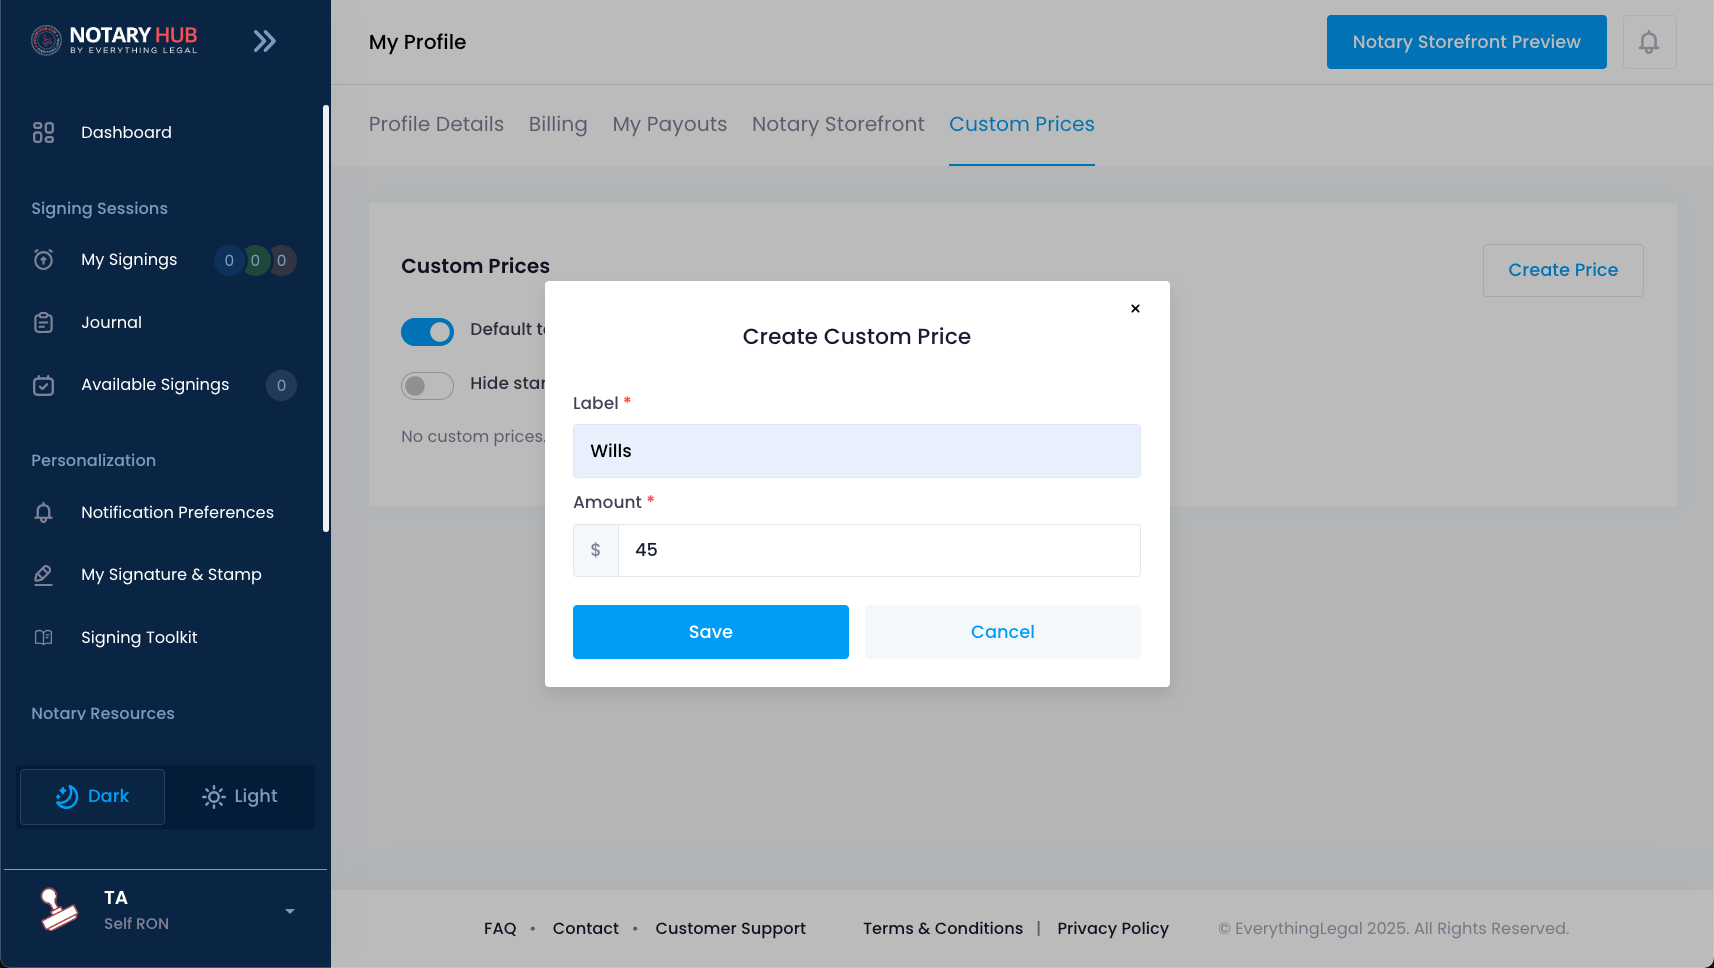Select the Journal clipboard icon
The height and width of the screenshot is (968, 1714).
(x=43, y=322)
